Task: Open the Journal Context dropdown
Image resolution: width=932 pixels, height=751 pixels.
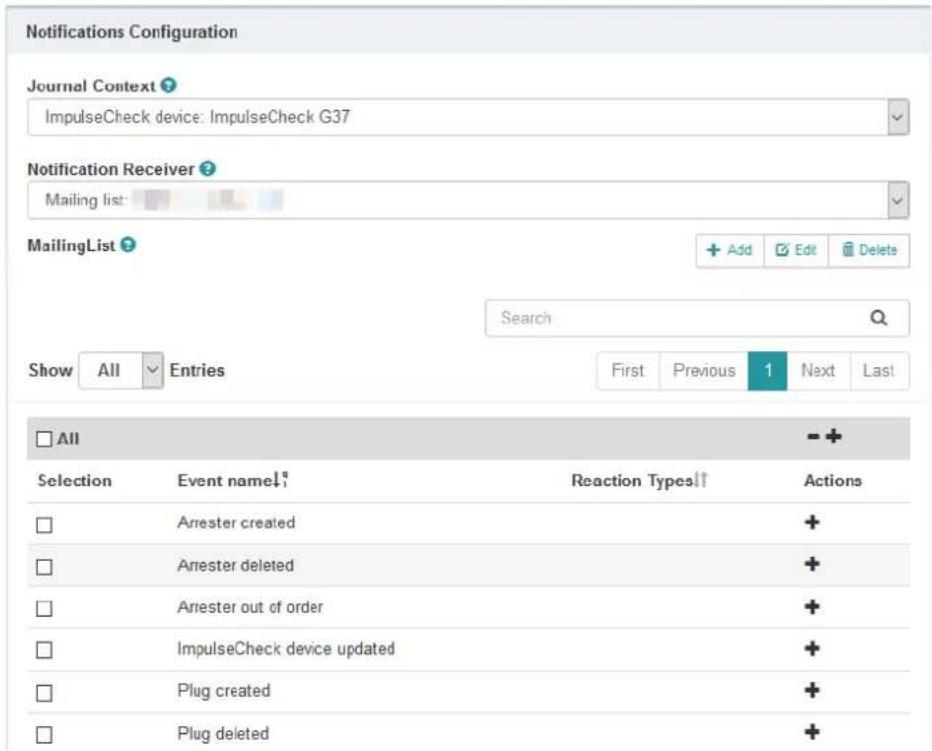Action: click(468, 117)
